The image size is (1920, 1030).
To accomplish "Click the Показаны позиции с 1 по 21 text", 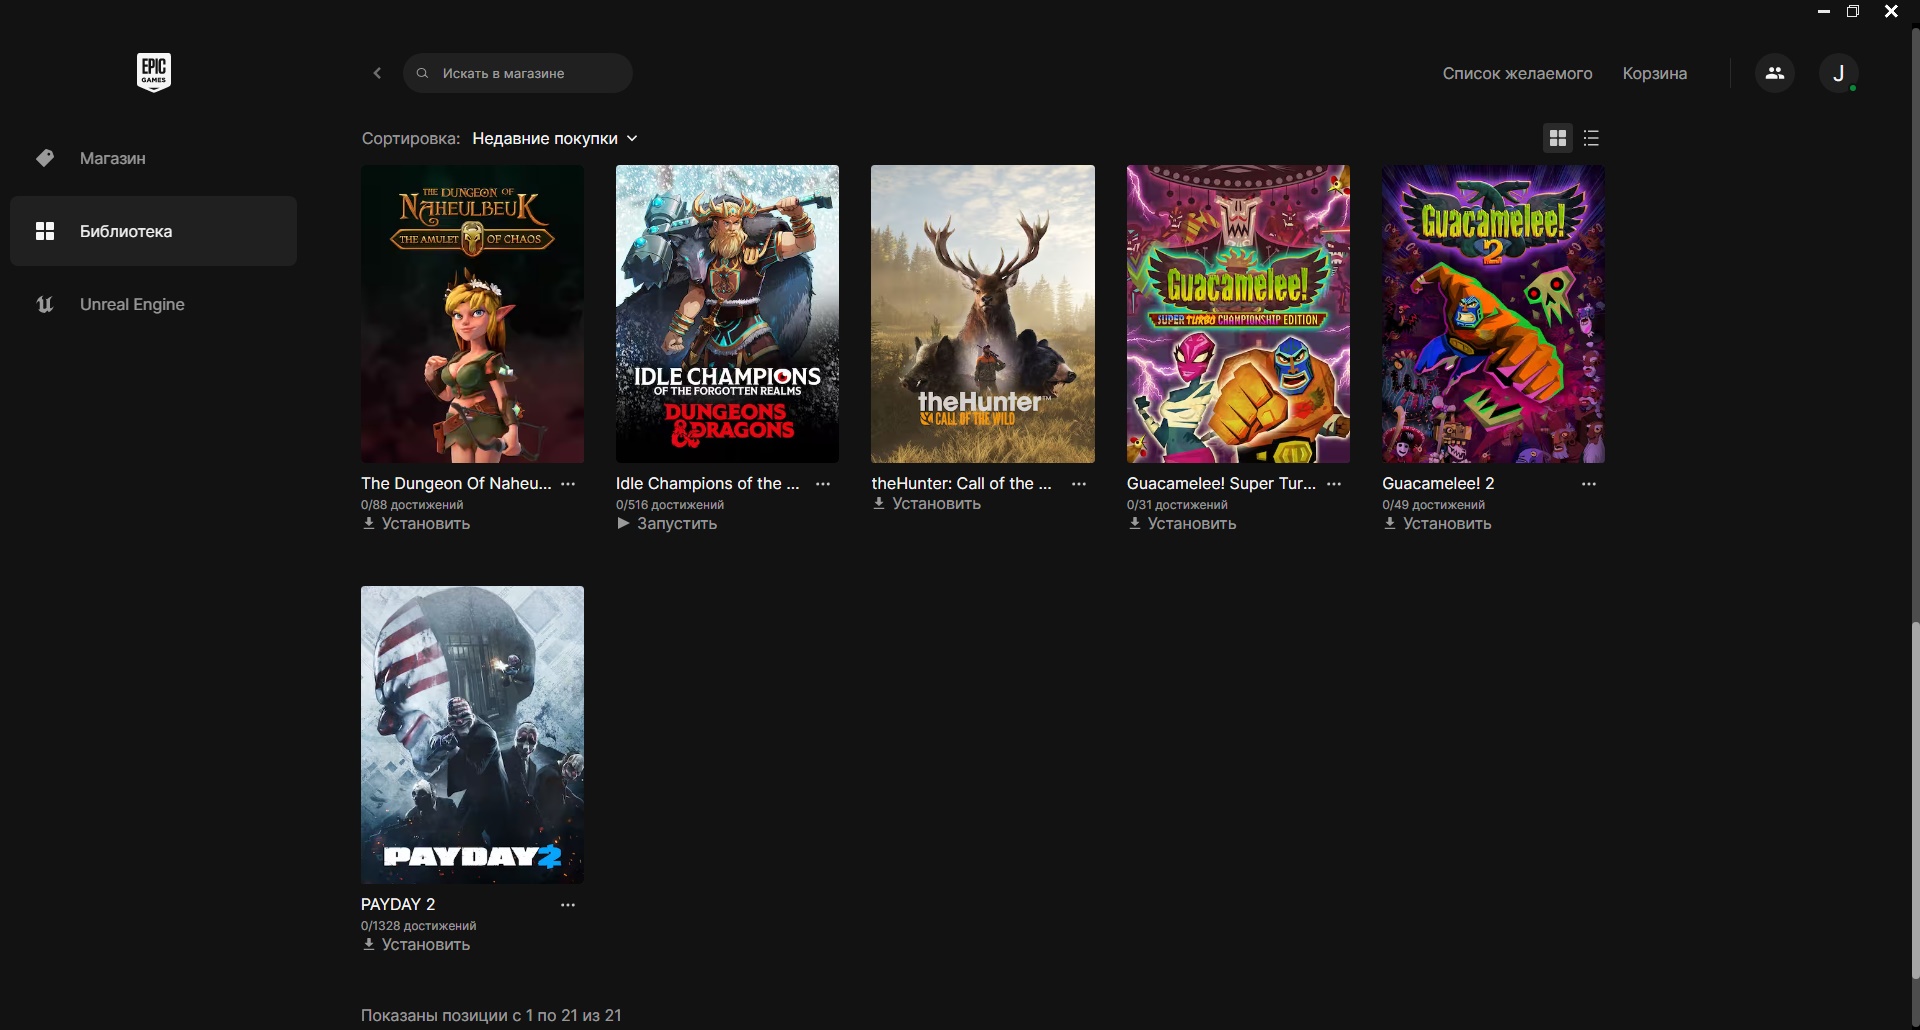I will [491, 1015].
